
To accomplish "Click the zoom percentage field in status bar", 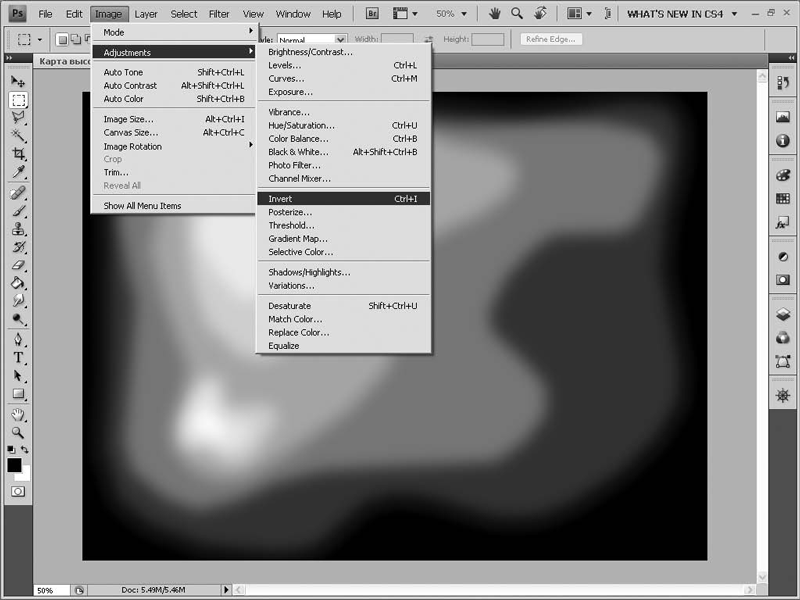I will pos(51,590).
